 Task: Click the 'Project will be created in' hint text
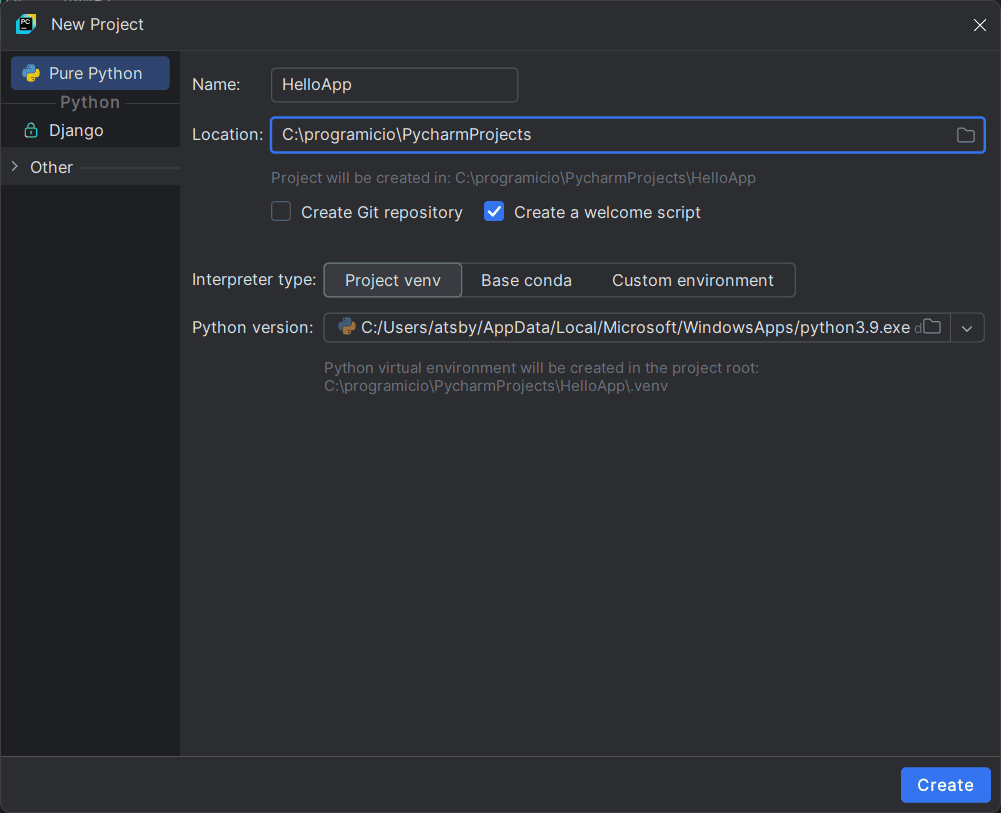point(513,178)
